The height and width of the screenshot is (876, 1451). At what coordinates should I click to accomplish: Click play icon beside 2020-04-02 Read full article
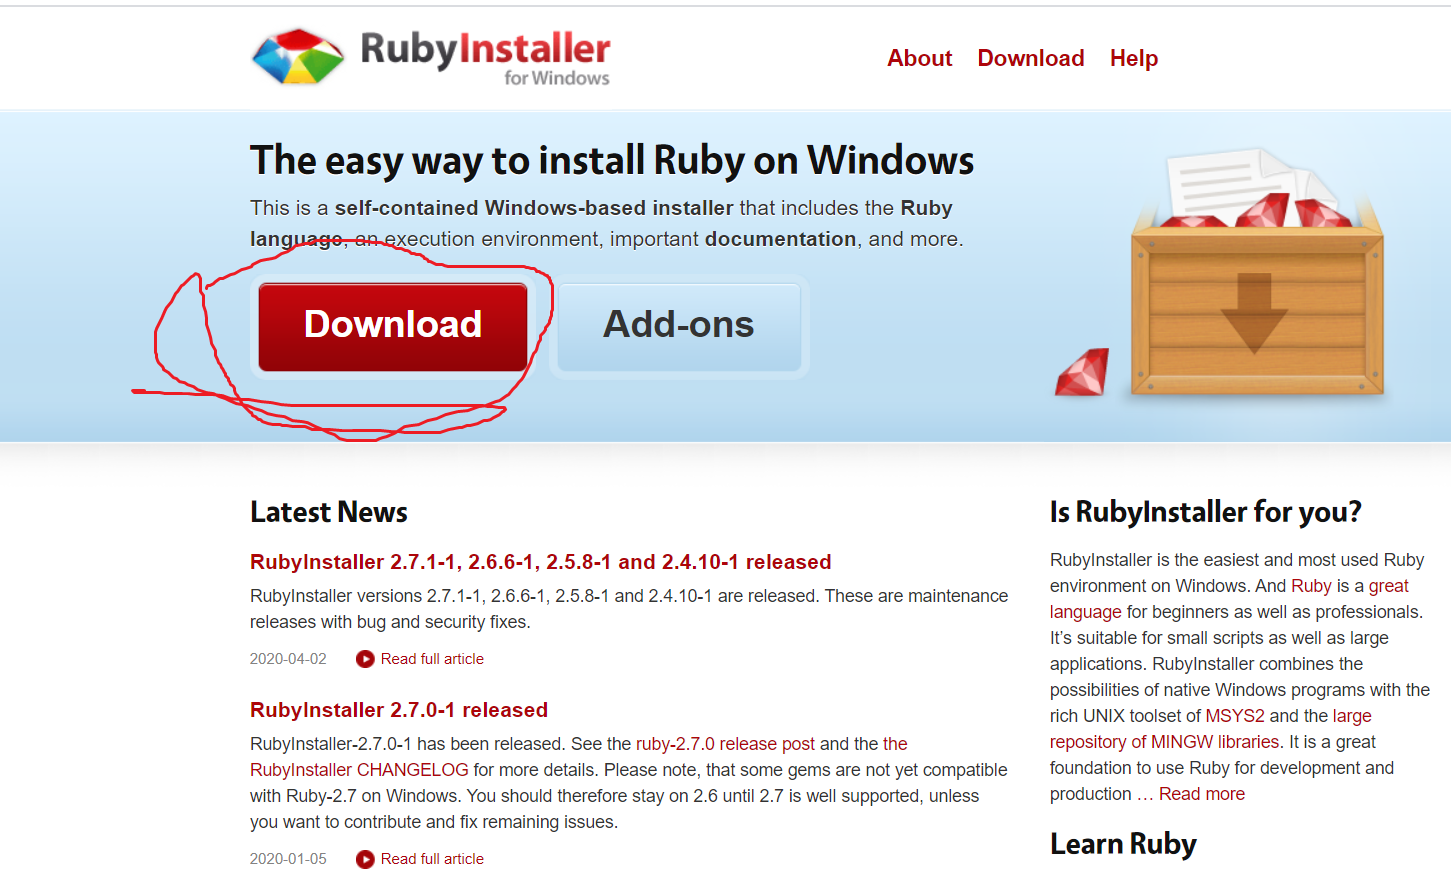pyautogui.click(x=365, y=659)
